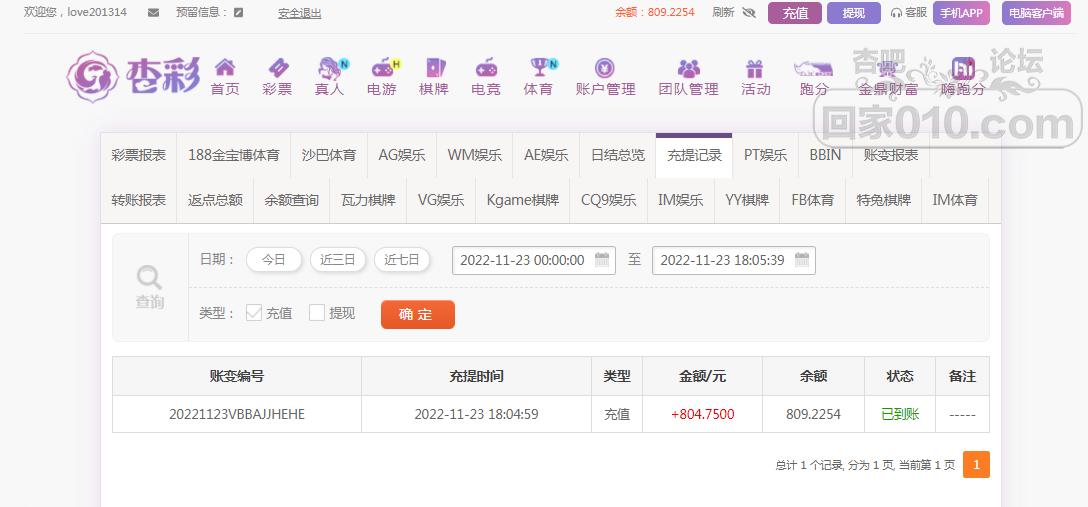Viewport: 1088px width, 507px height.
Task: Open the 彩票 lottery ticket icon
Action: point(277,67)
